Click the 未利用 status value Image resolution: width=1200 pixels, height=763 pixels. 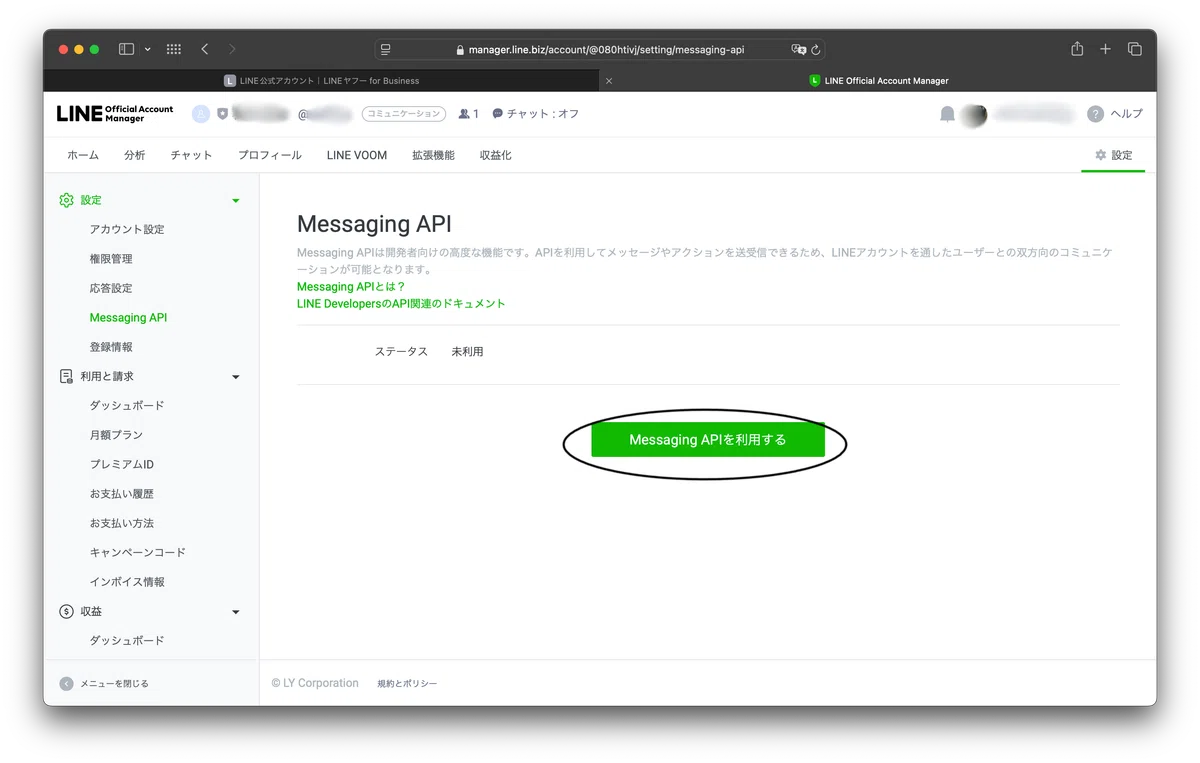[x=467, y=352]
